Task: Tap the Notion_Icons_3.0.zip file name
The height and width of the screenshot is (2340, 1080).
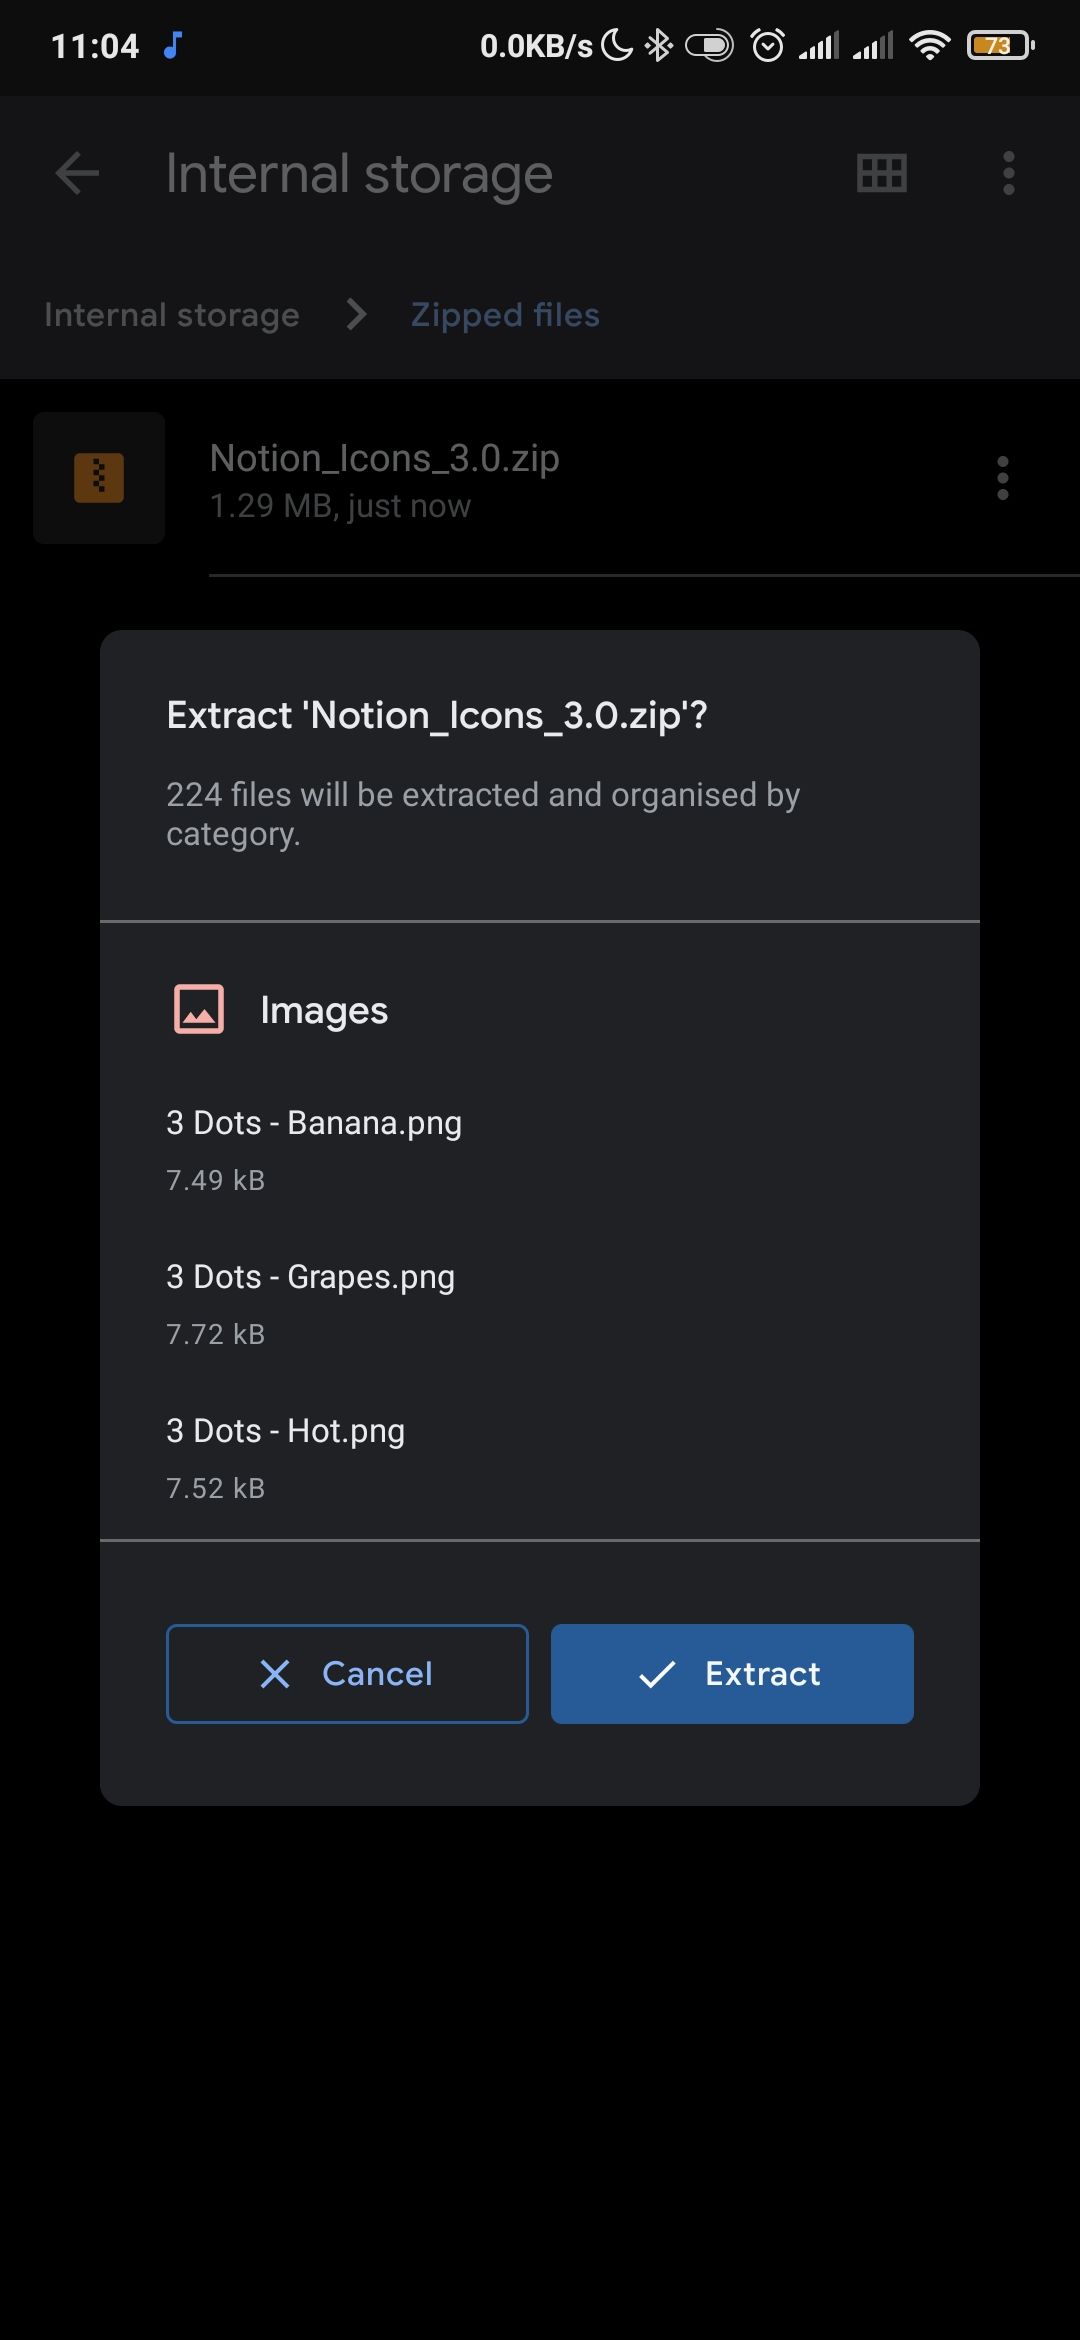Action: 384,459
